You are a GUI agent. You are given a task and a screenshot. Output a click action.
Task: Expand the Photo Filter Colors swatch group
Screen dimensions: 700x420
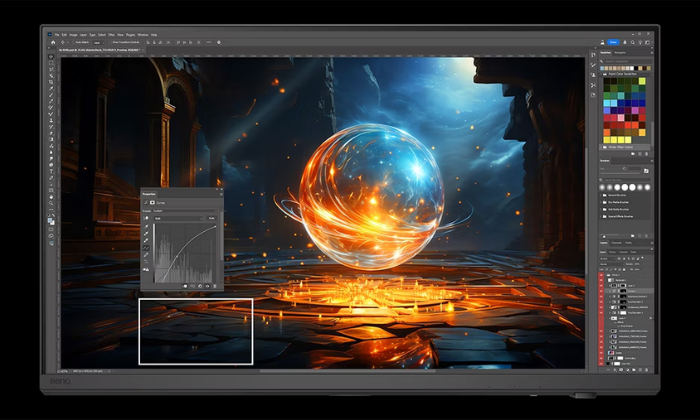click(x=603, y=148)
